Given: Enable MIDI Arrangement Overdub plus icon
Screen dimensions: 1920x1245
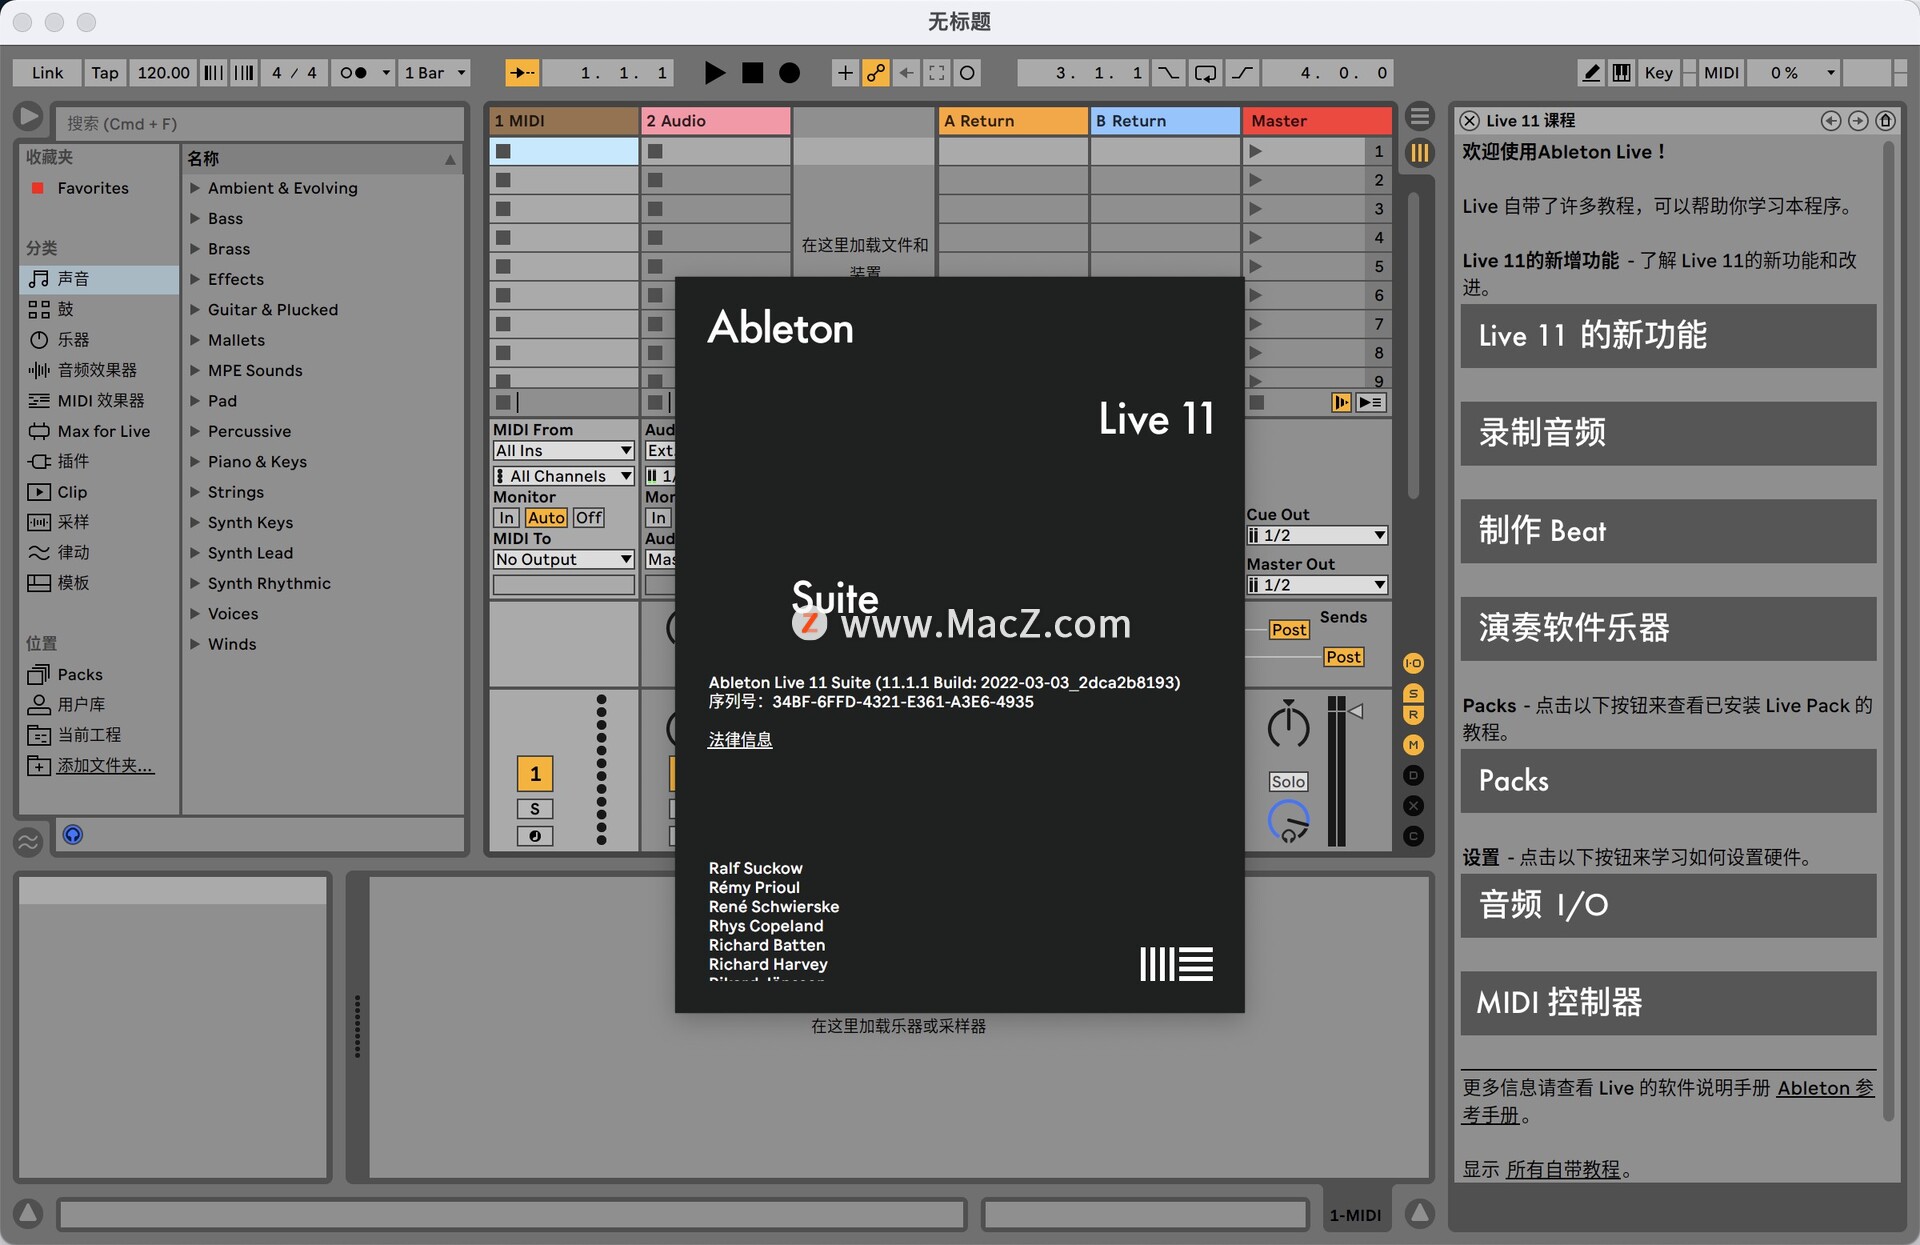Looking at the screenshot, I should (845, 73).
